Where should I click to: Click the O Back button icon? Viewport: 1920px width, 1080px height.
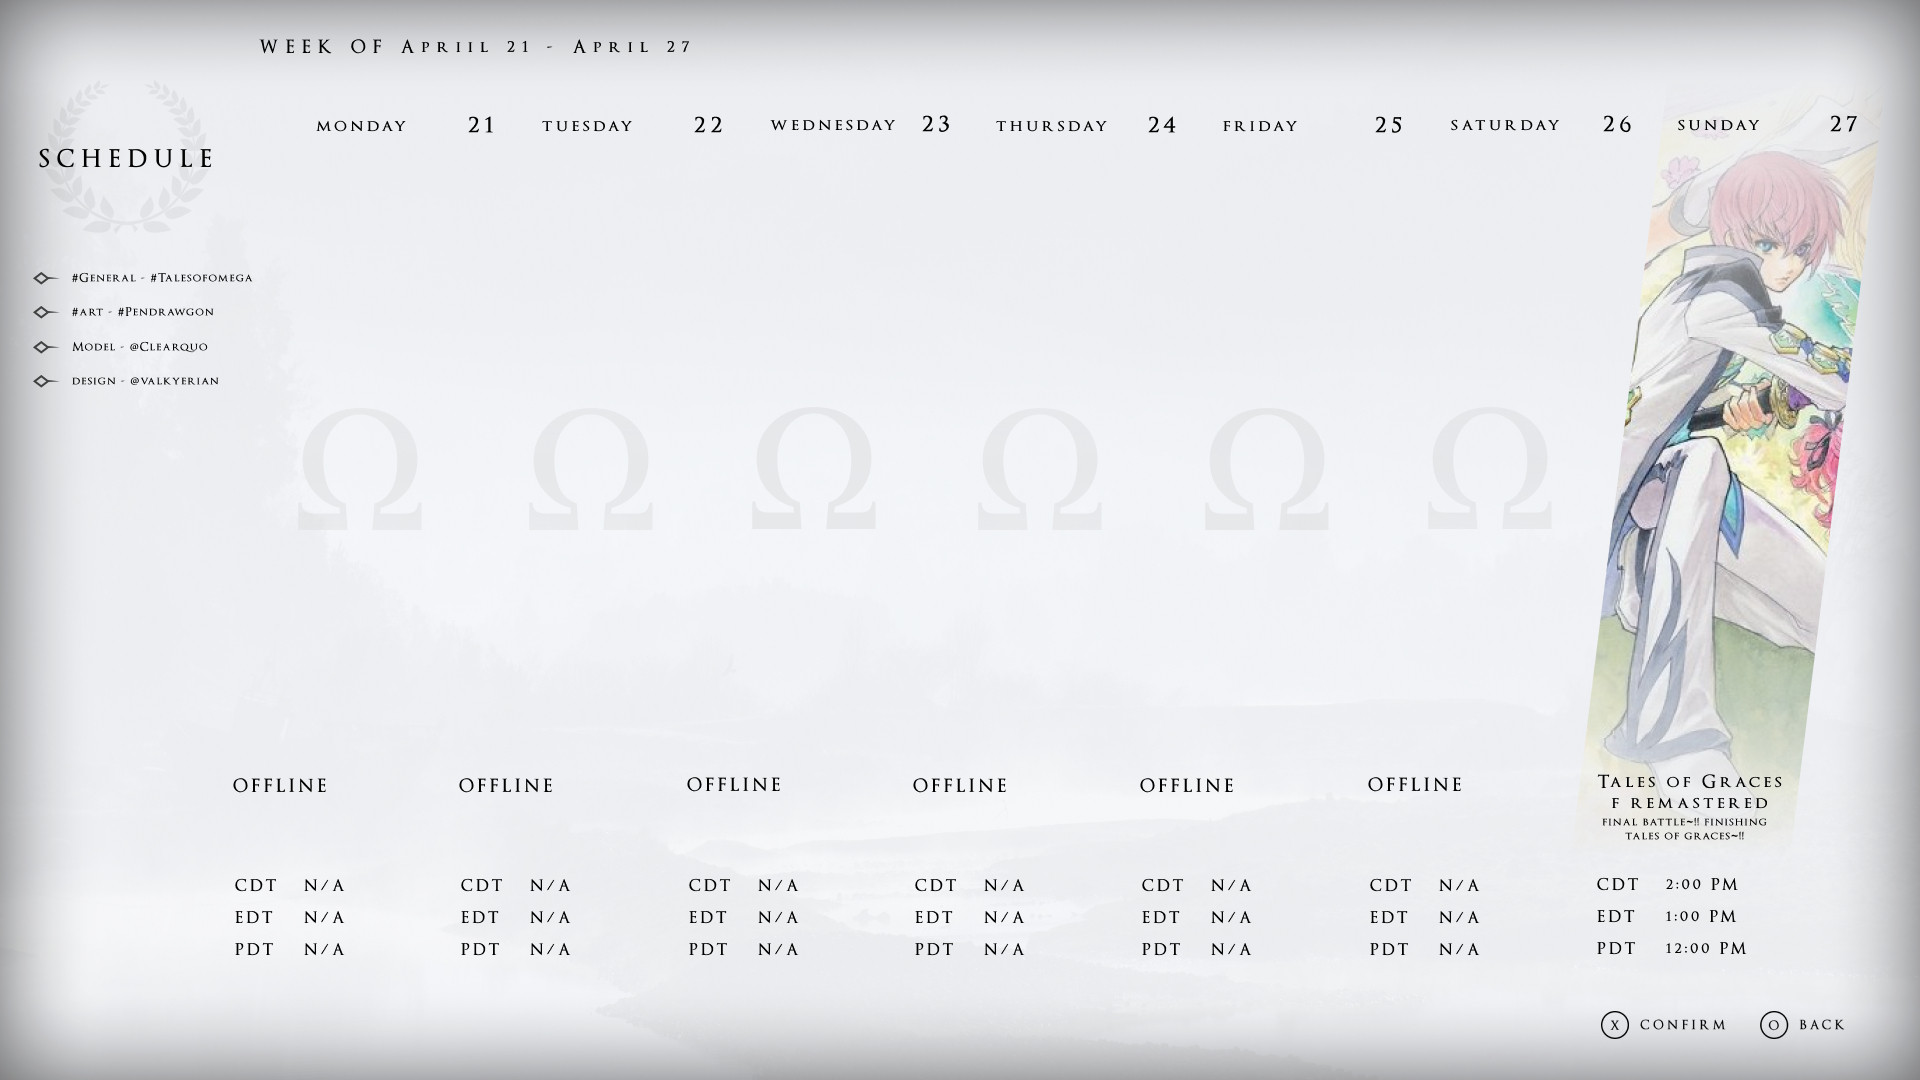1774,1025
